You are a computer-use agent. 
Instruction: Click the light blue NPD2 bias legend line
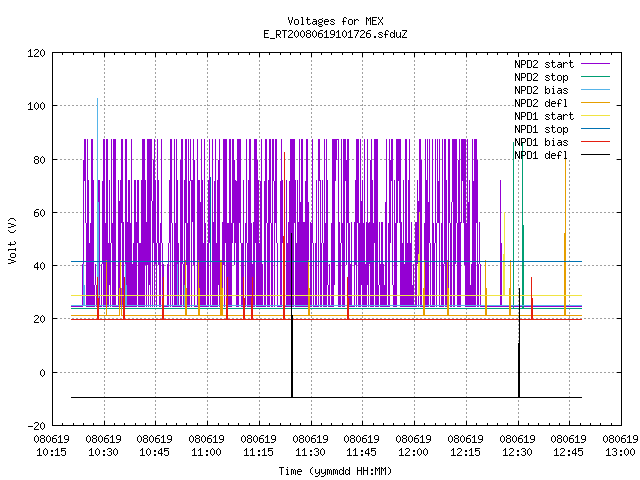tap(596, 89)
